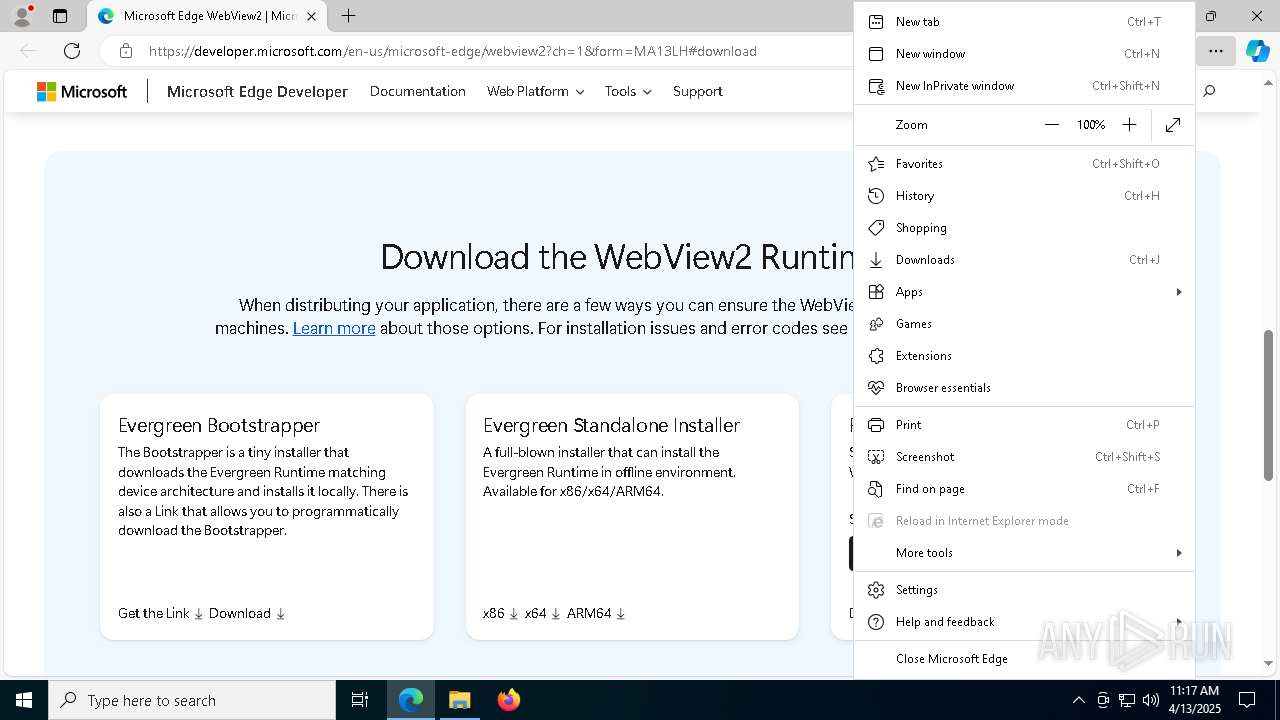
Task: Click the browser refresh button
Action: tap(72, 51)
